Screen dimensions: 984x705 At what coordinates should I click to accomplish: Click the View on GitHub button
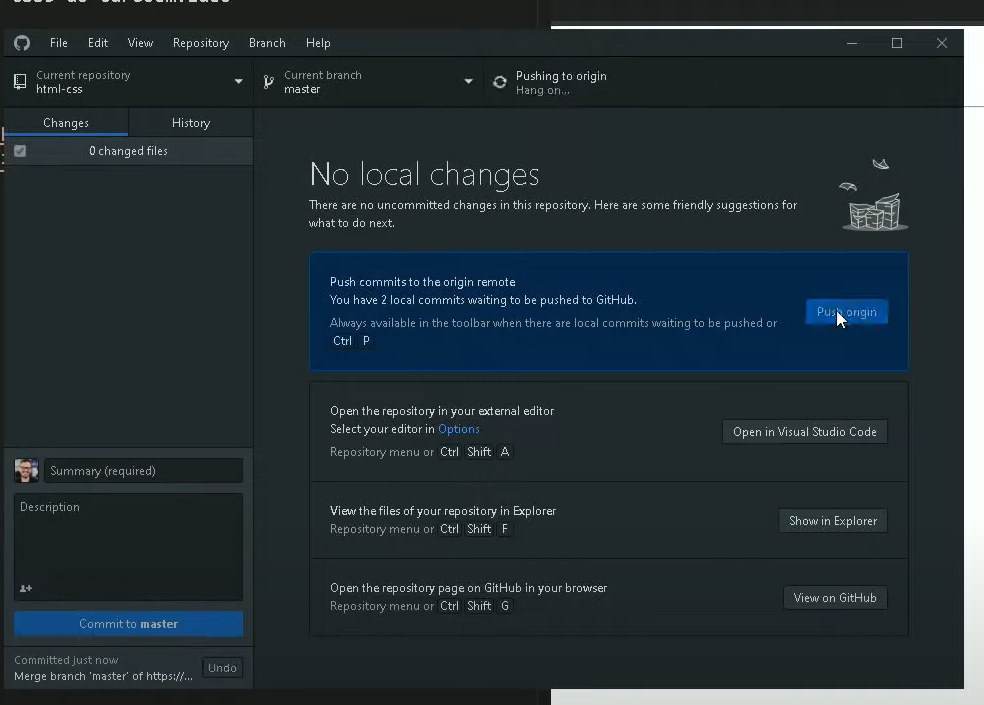(835, 598)
